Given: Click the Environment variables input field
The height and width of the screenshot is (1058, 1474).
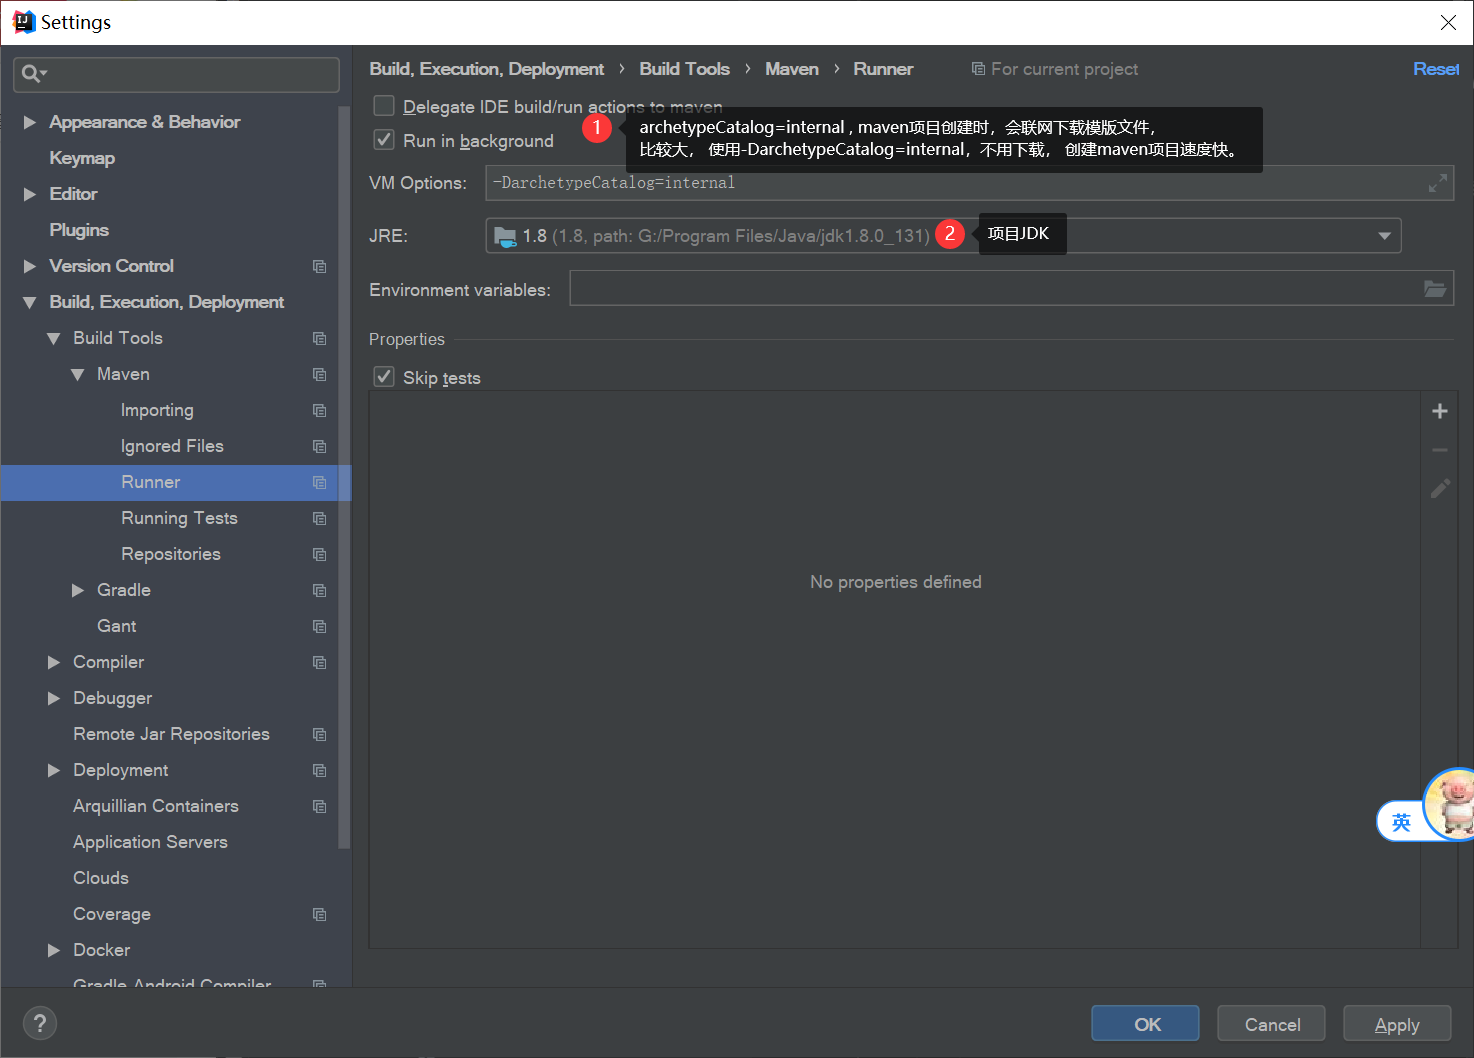Looking at the screenshot, I should click(x=1011, y=288).
